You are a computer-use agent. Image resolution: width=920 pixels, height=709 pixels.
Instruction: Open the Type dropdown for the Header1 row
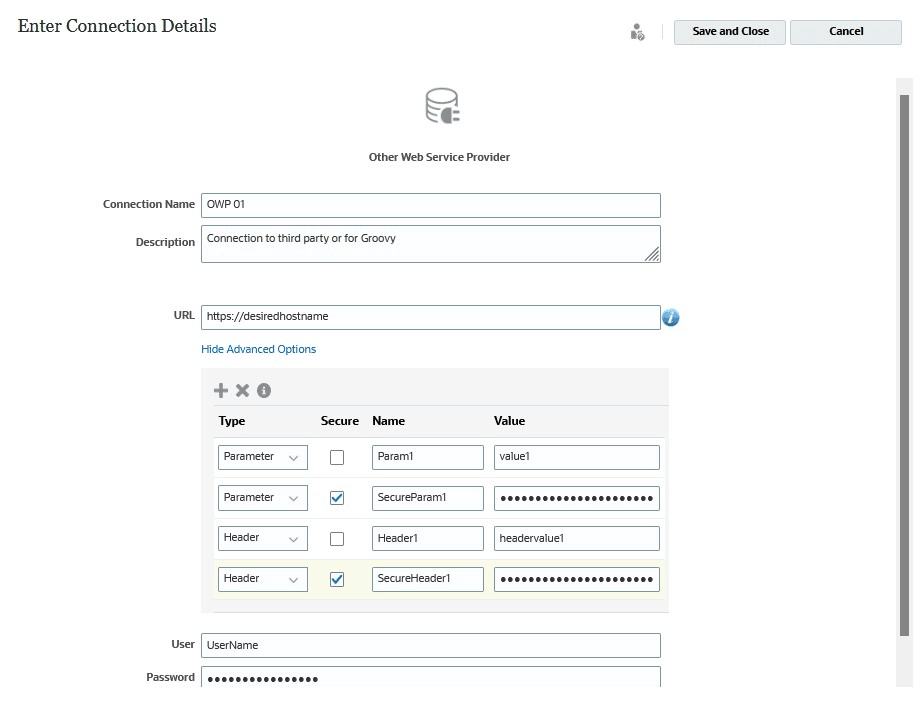tap(262, 537)
